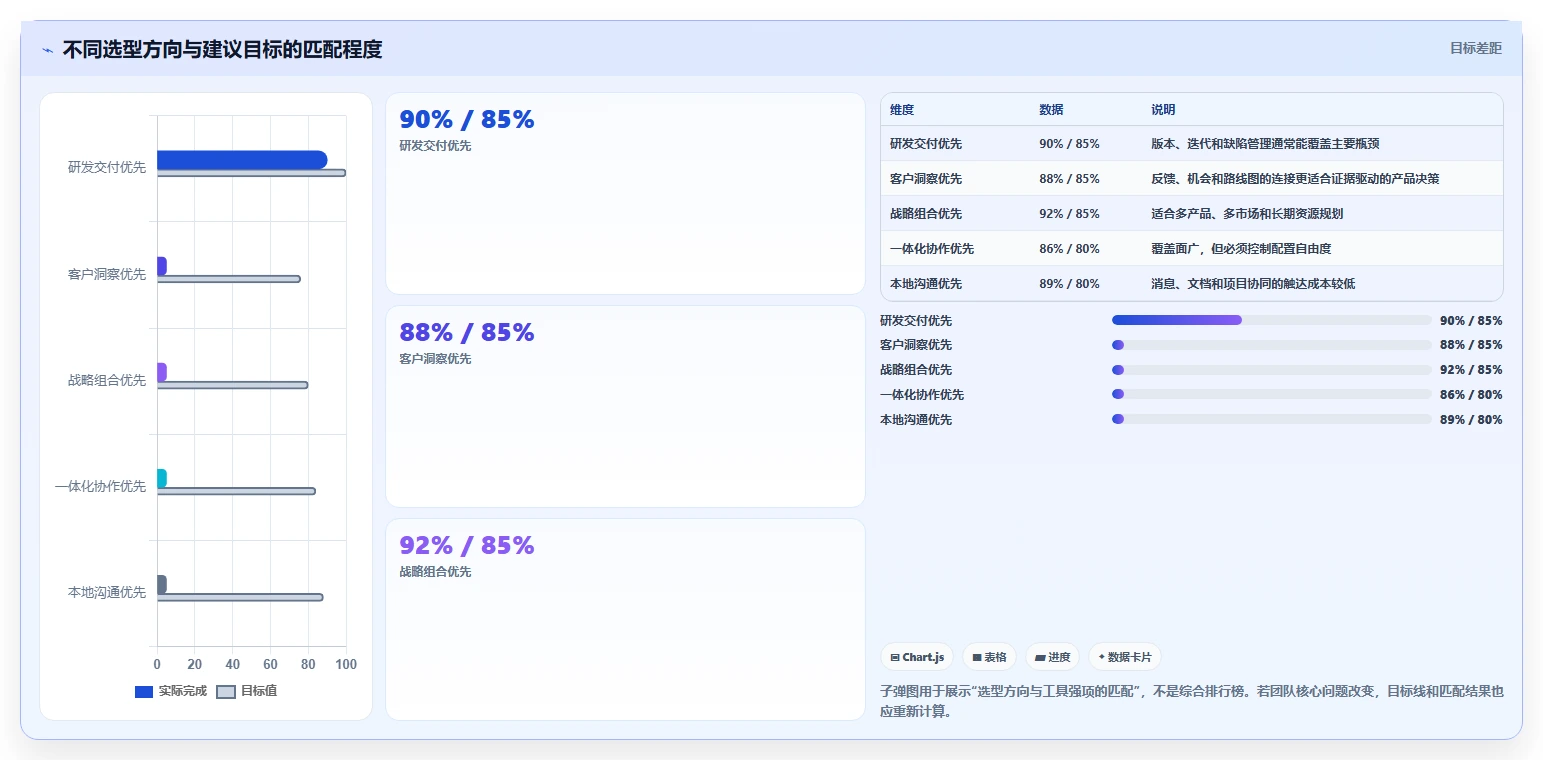Screen dimensions: 1543x760
Task: Click the gray target bar for 战略组合优先
Action: tap(232, 385)
